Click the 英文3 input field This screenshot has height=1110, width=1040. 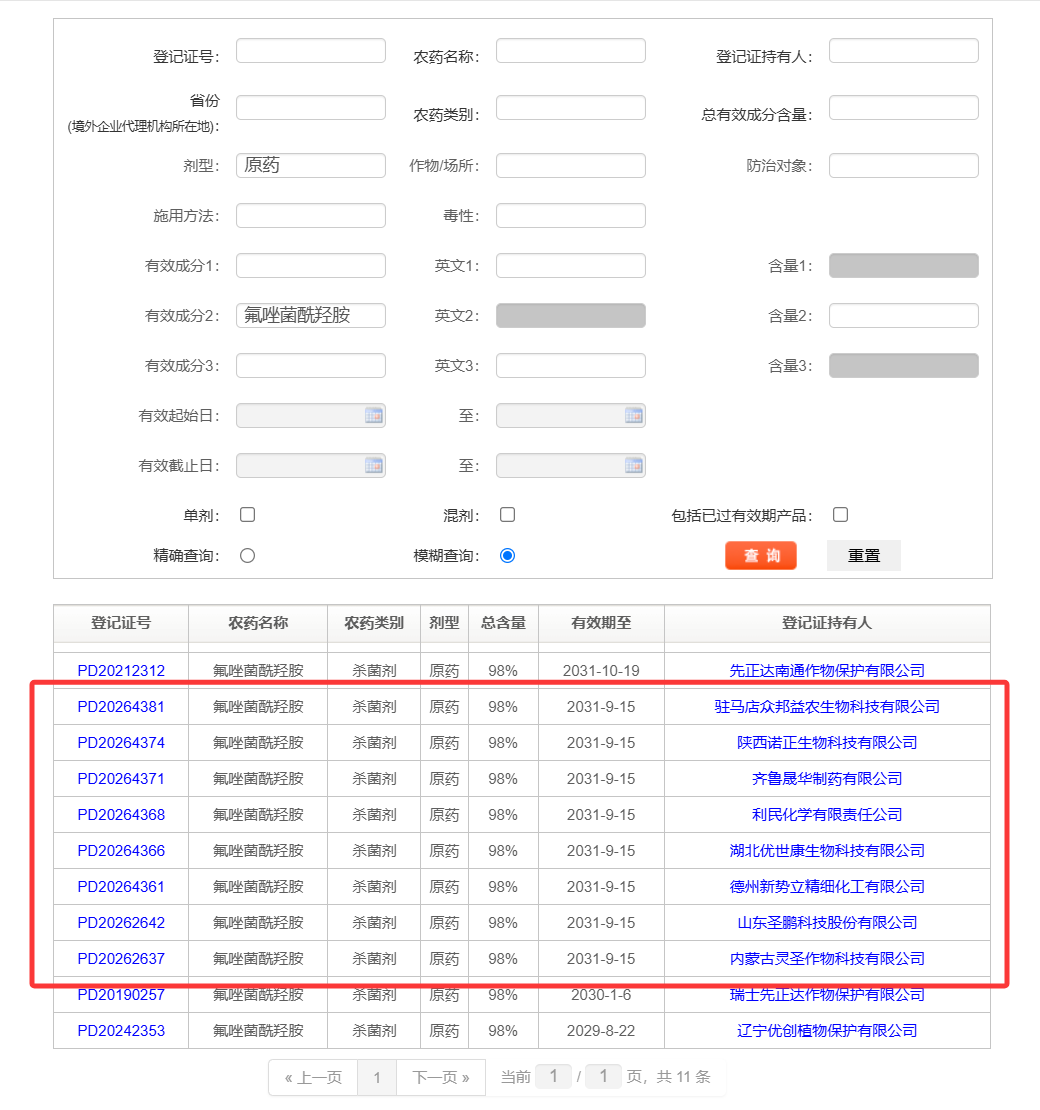(571, 366)
